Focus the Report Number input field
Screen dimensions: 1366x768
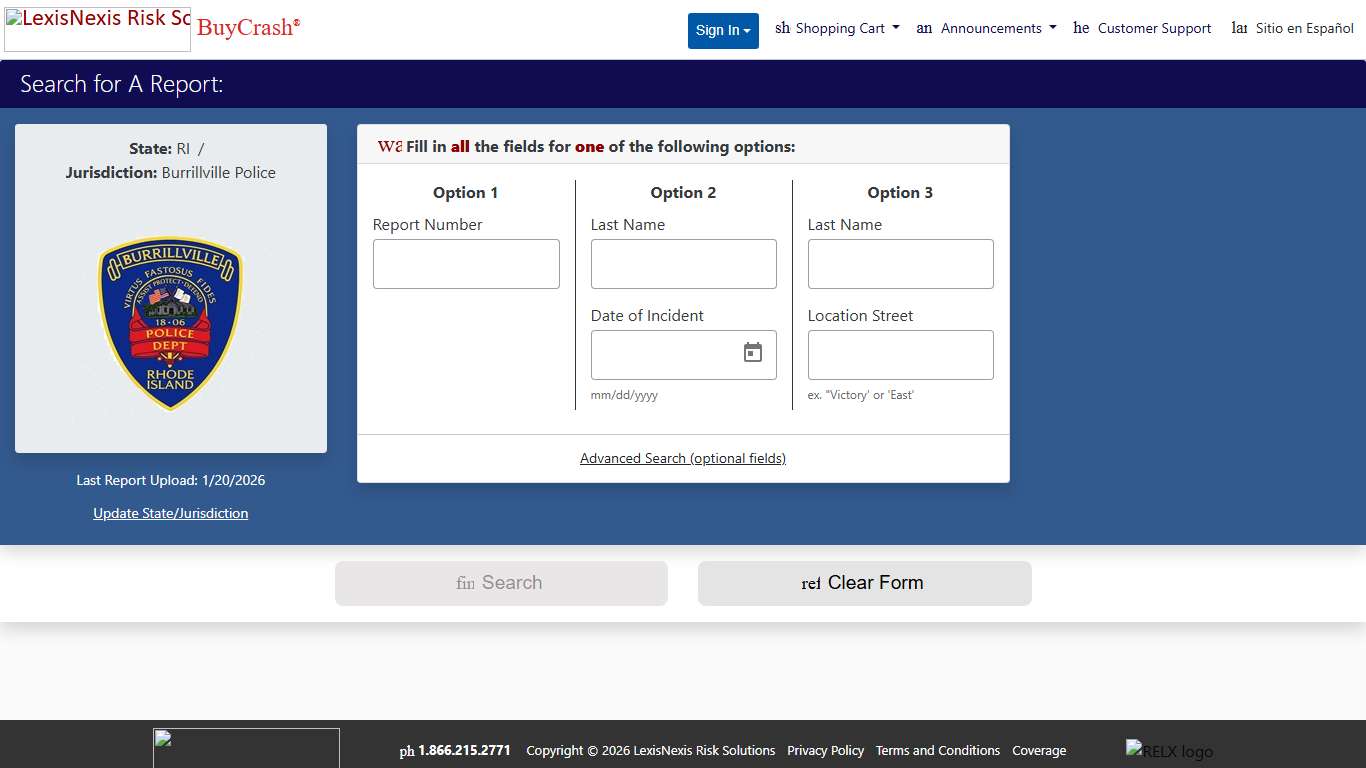pyautogui.click(x=466, y=264)
